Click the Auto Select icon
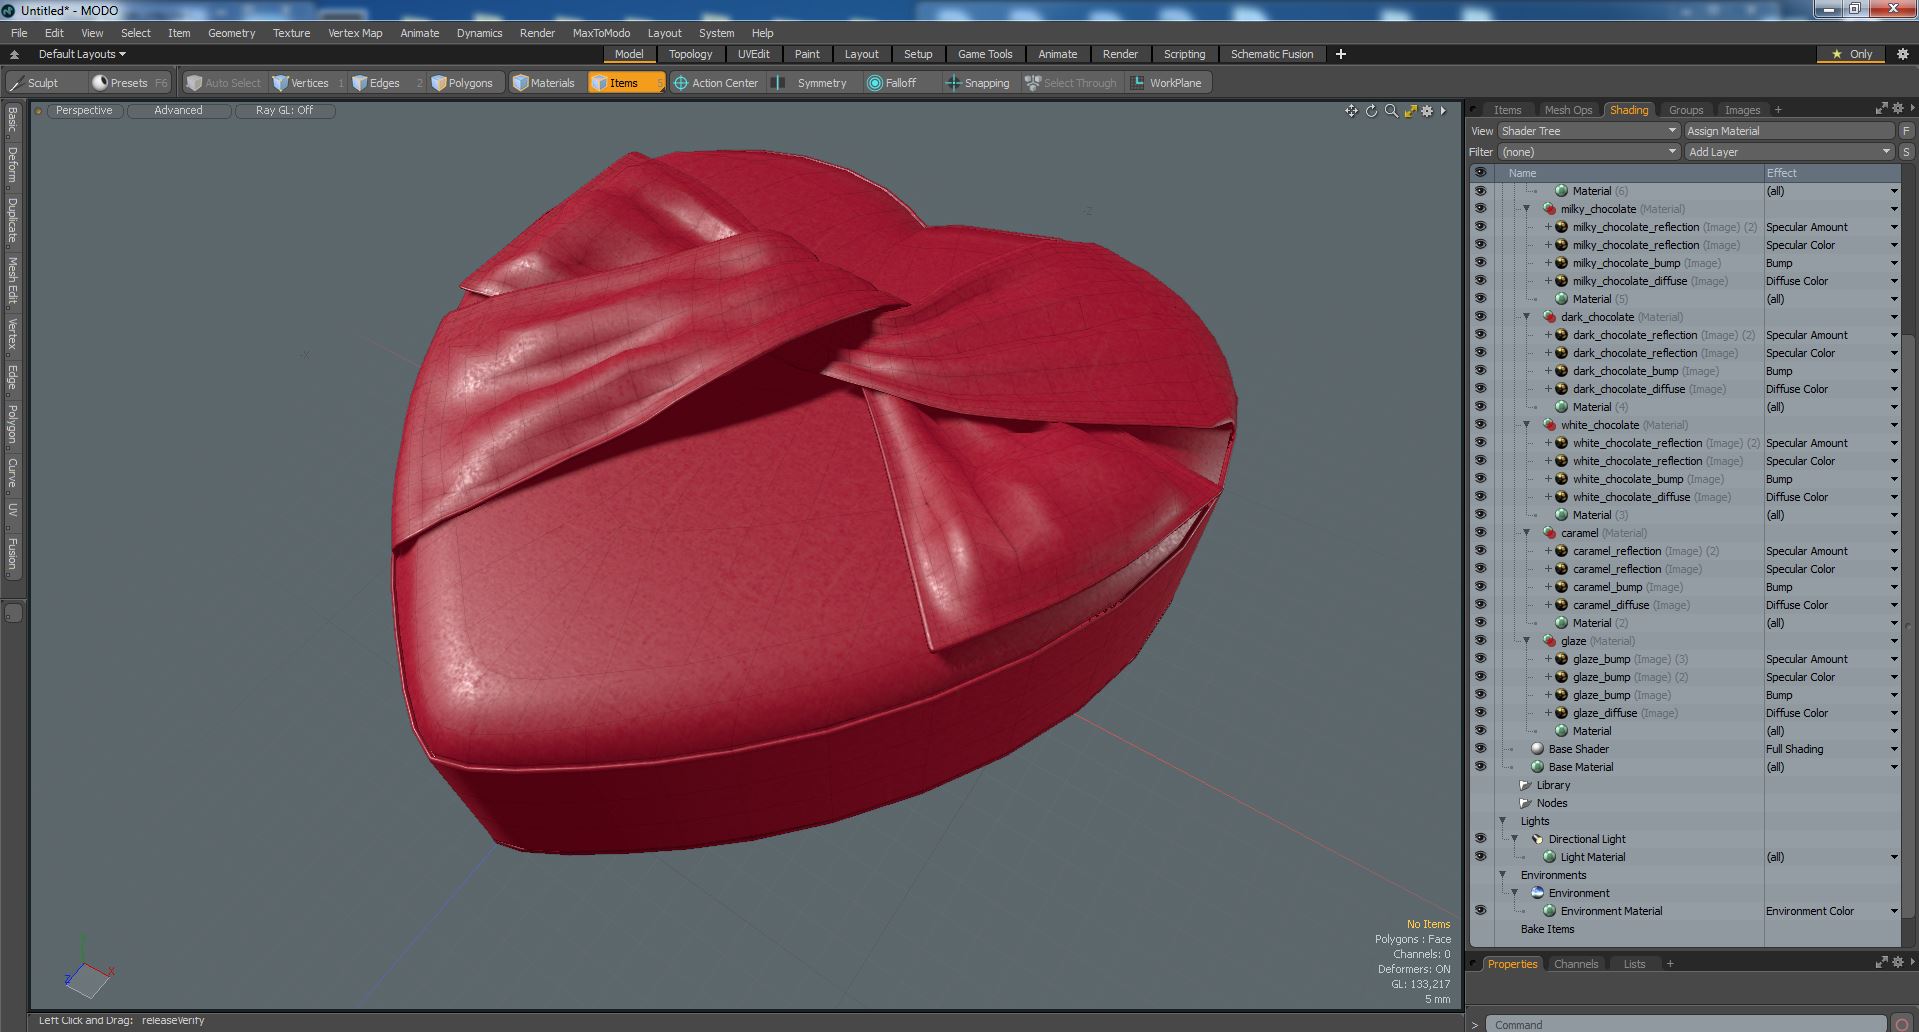This screenshot has width=1919, height=1032. pos(194,83)
